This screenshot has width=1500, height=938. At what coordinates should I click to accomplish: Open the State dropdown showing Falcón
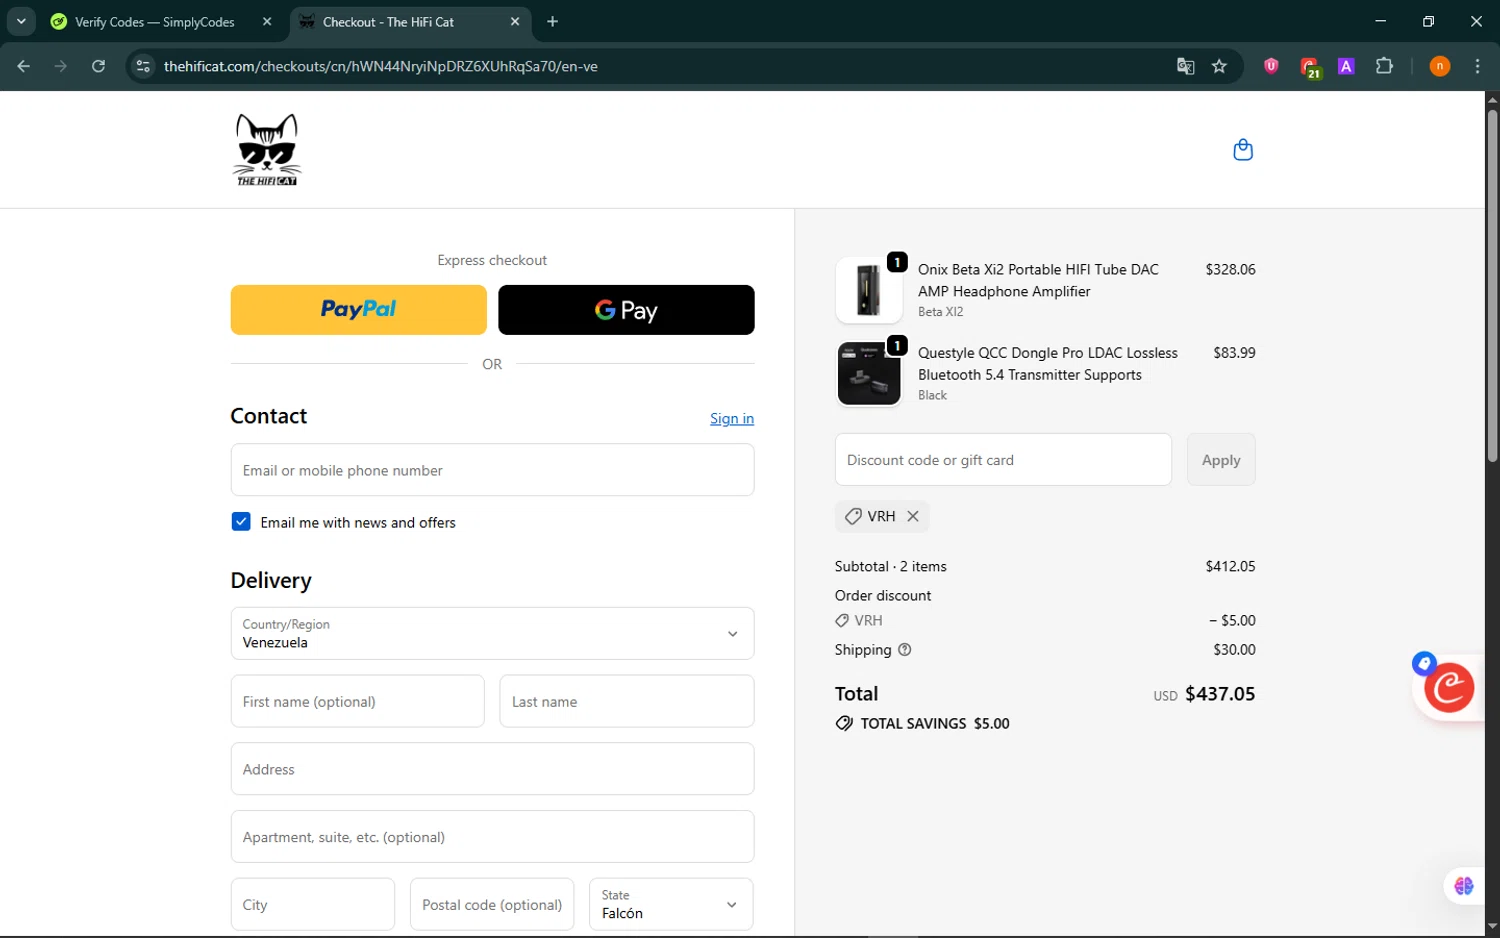(671, 904)
